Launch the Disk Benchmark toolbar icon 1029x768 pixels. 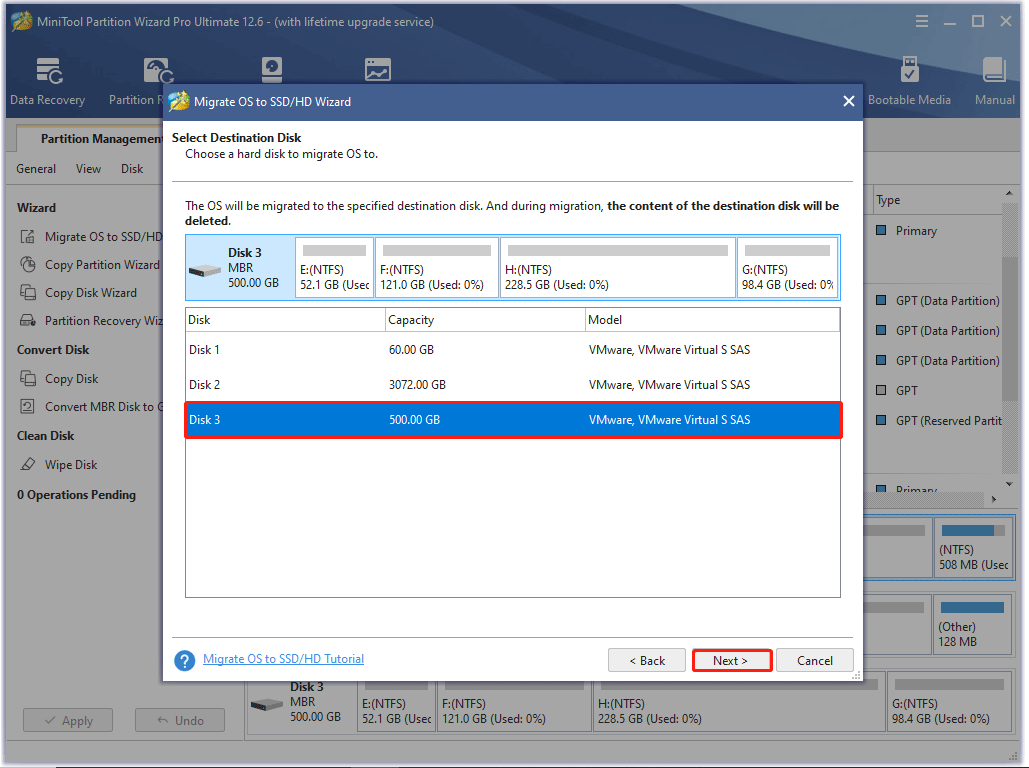[272, 70]
